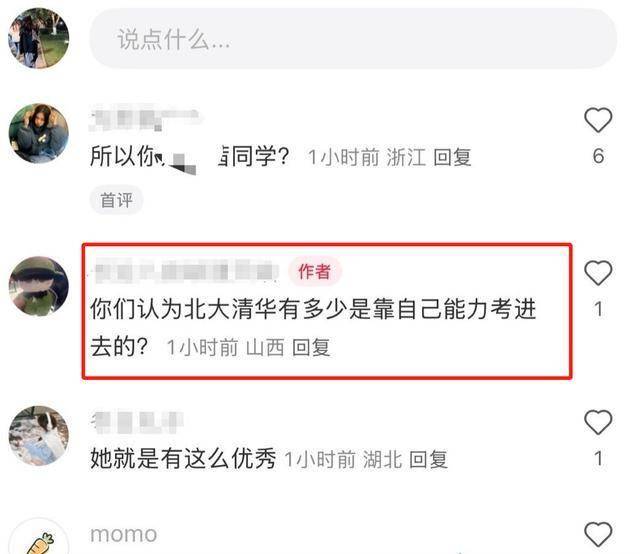Focus the 说点什么 comment input field
Viewport: 640px width, 554px height.
click(353, 39)
